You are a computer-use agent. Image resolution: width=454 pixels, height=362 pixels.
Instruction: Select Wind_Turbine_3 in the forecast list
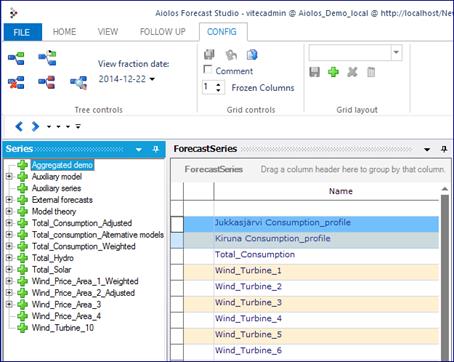[x=248, y=303]
